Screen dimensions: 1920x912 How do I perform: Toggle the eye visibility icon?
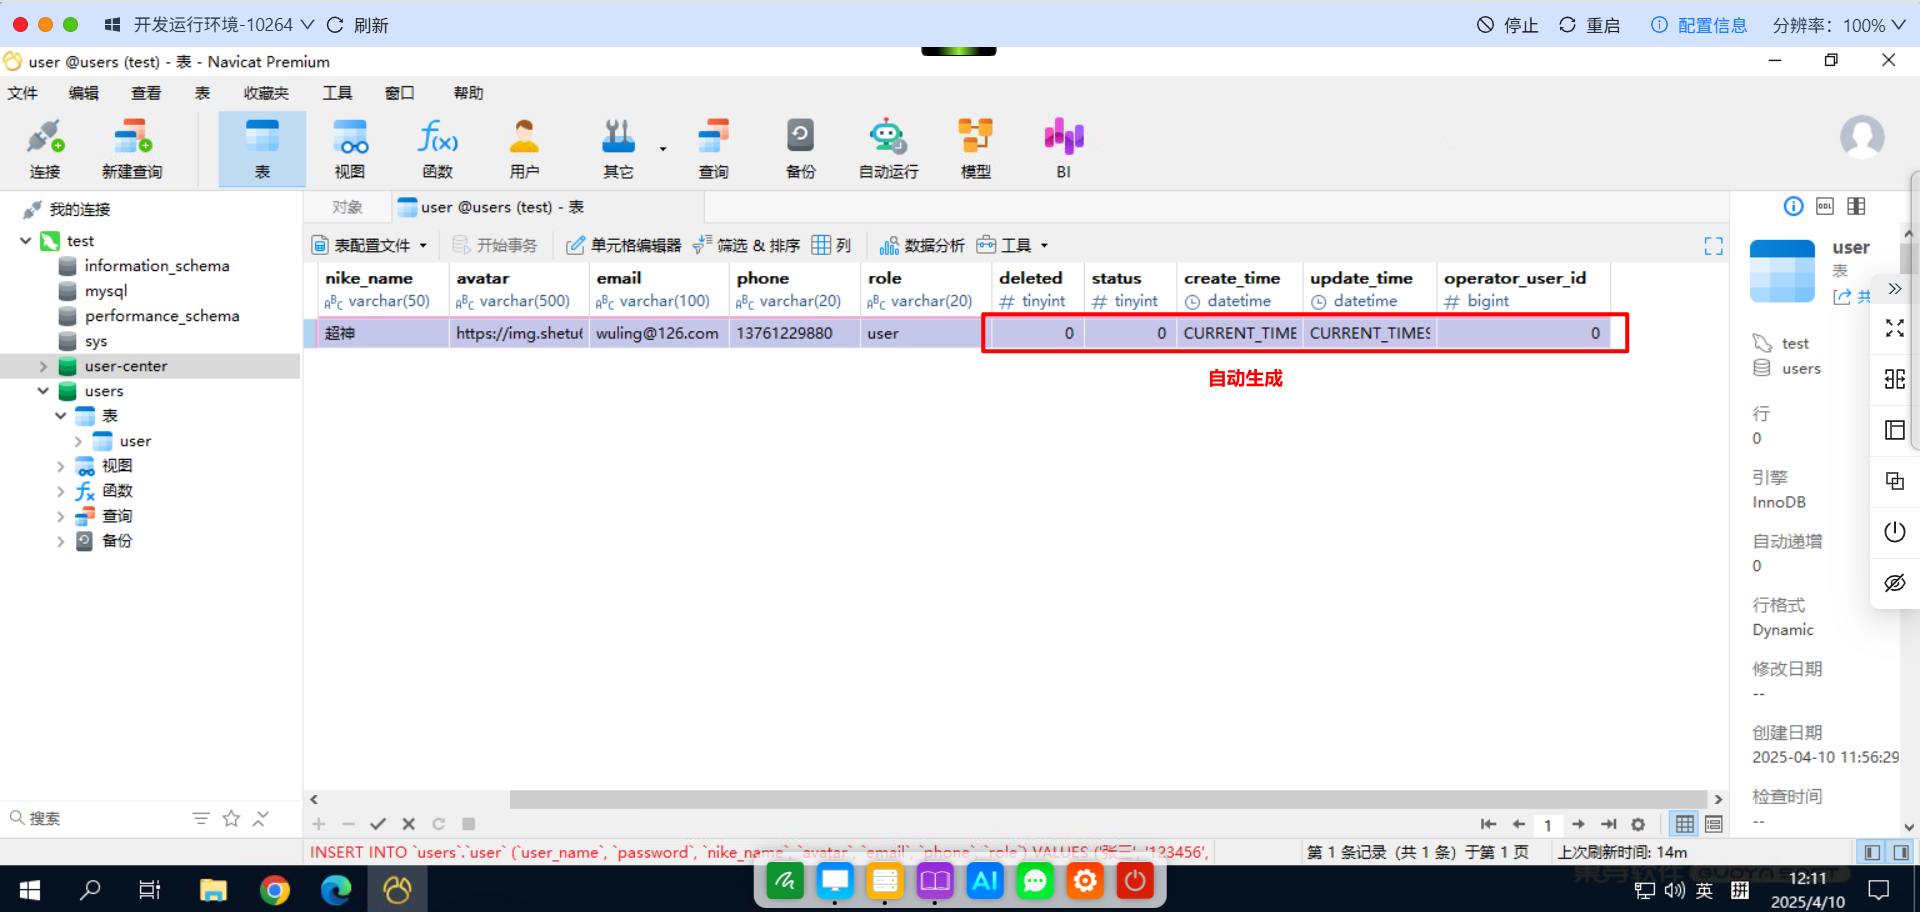1894,582
